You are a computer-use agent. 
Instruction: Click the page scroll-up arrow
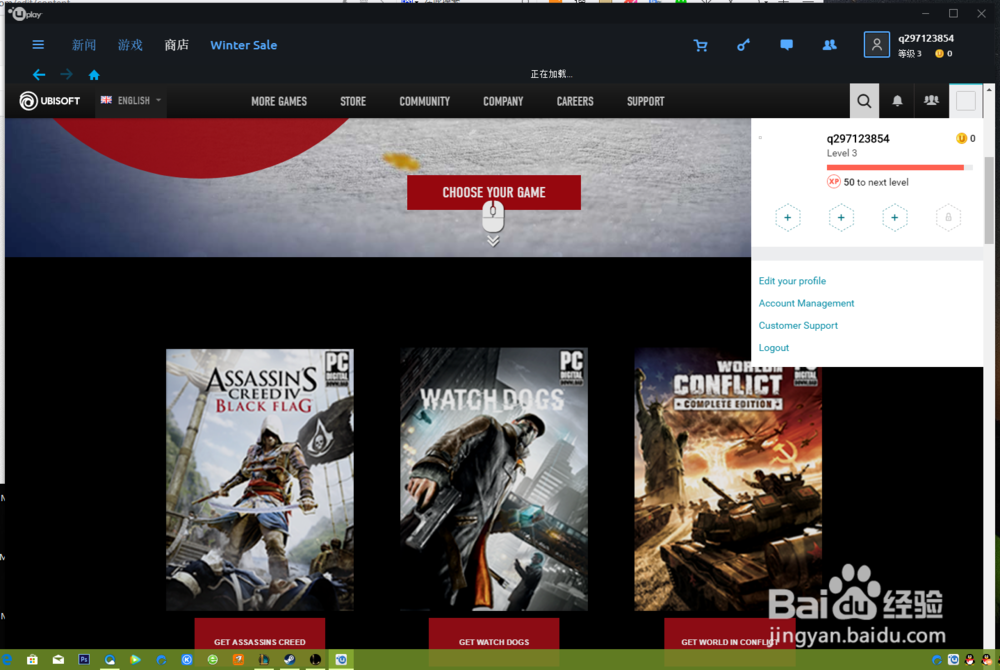tap(989, 90)
